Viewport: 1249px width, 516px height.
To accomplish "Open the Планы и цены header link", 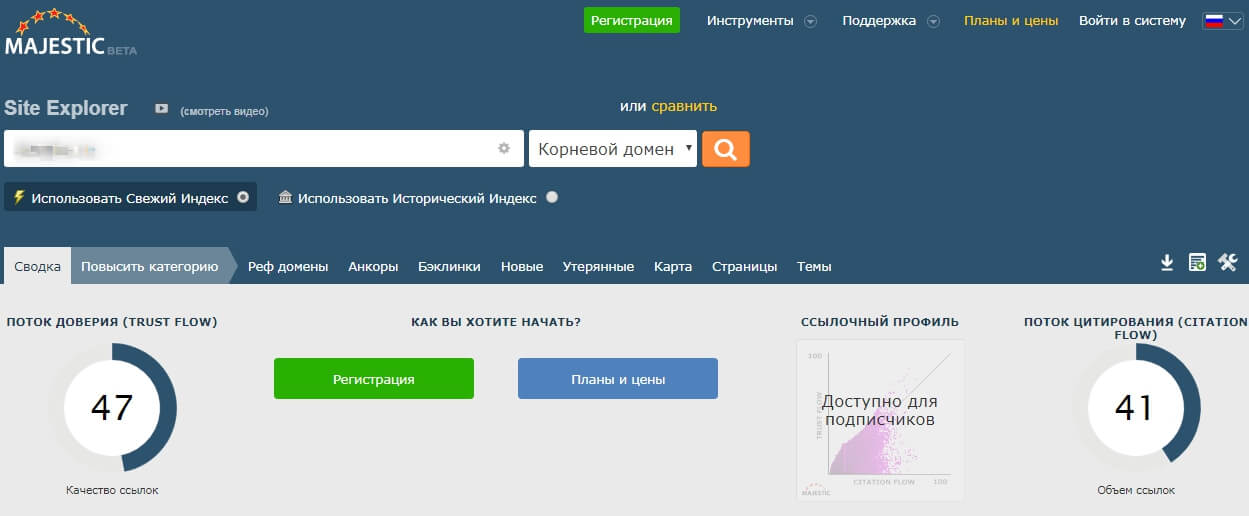I will [x=1011, y=20].
